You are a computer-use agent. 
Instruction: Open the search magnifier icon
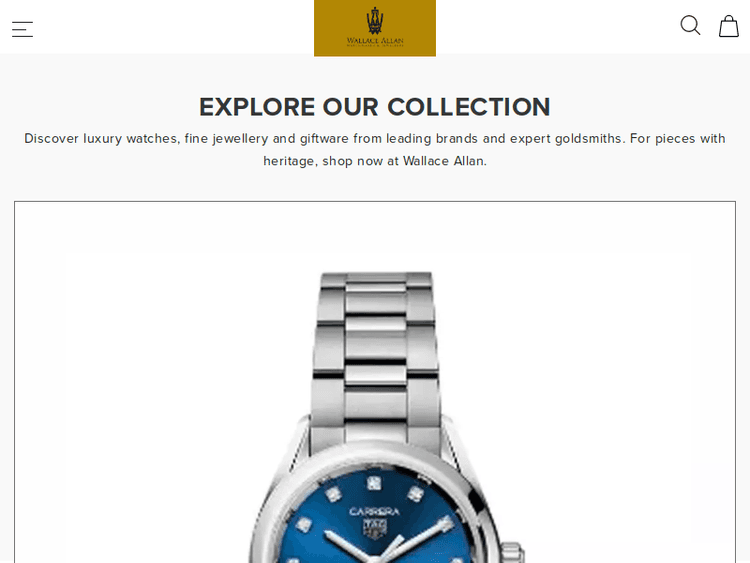click(690, 25)
